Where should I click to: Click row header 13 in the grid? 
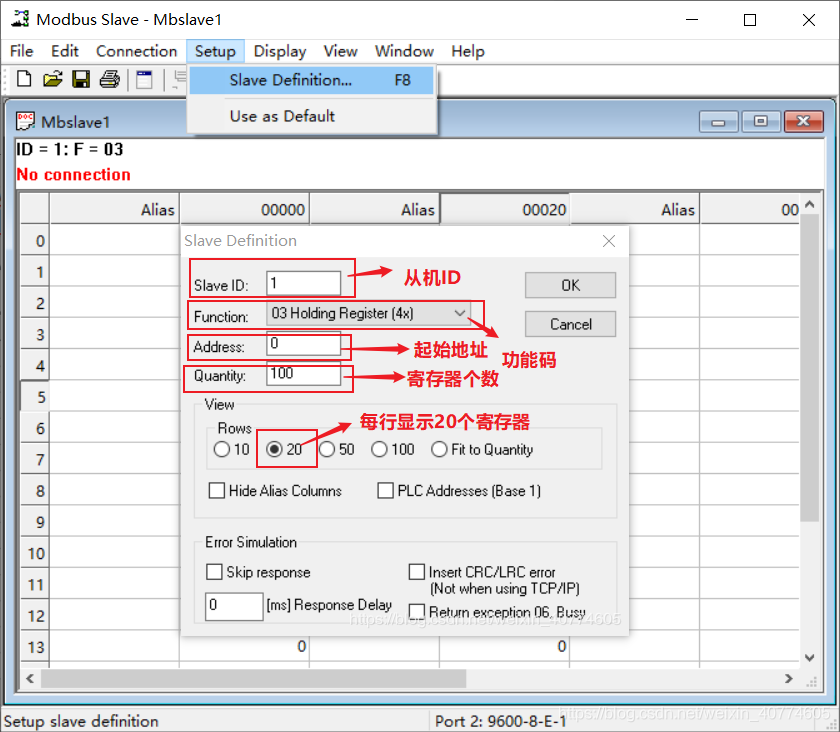pyautogui.click(x=35, y=646)
